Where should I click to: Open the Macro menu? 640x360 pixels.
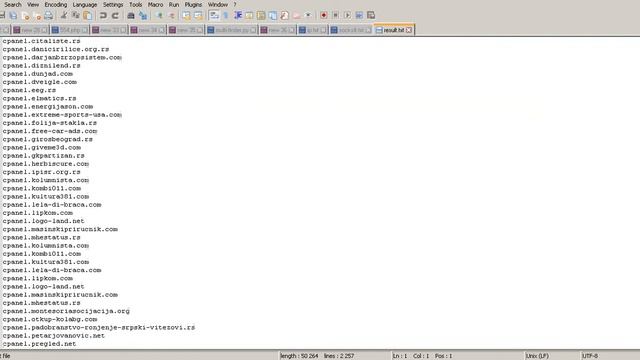156,4
